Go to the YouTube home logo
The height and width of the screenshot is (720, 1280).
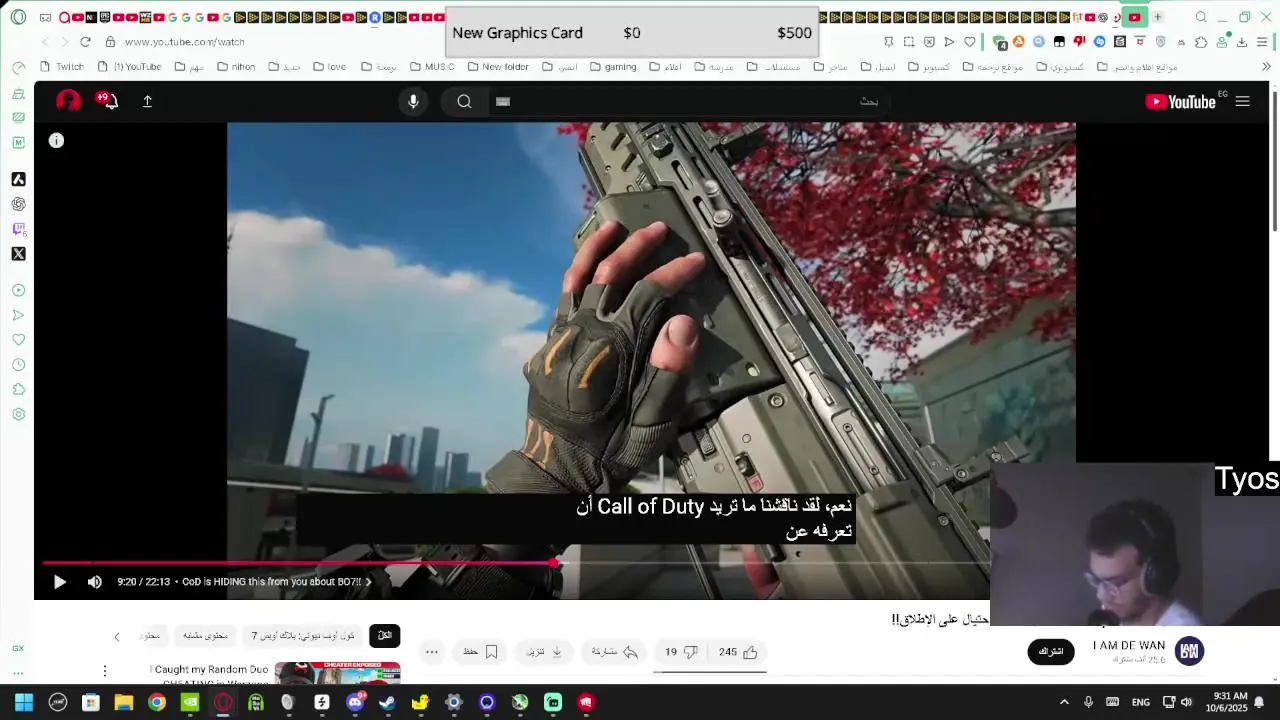(1180, 101)
